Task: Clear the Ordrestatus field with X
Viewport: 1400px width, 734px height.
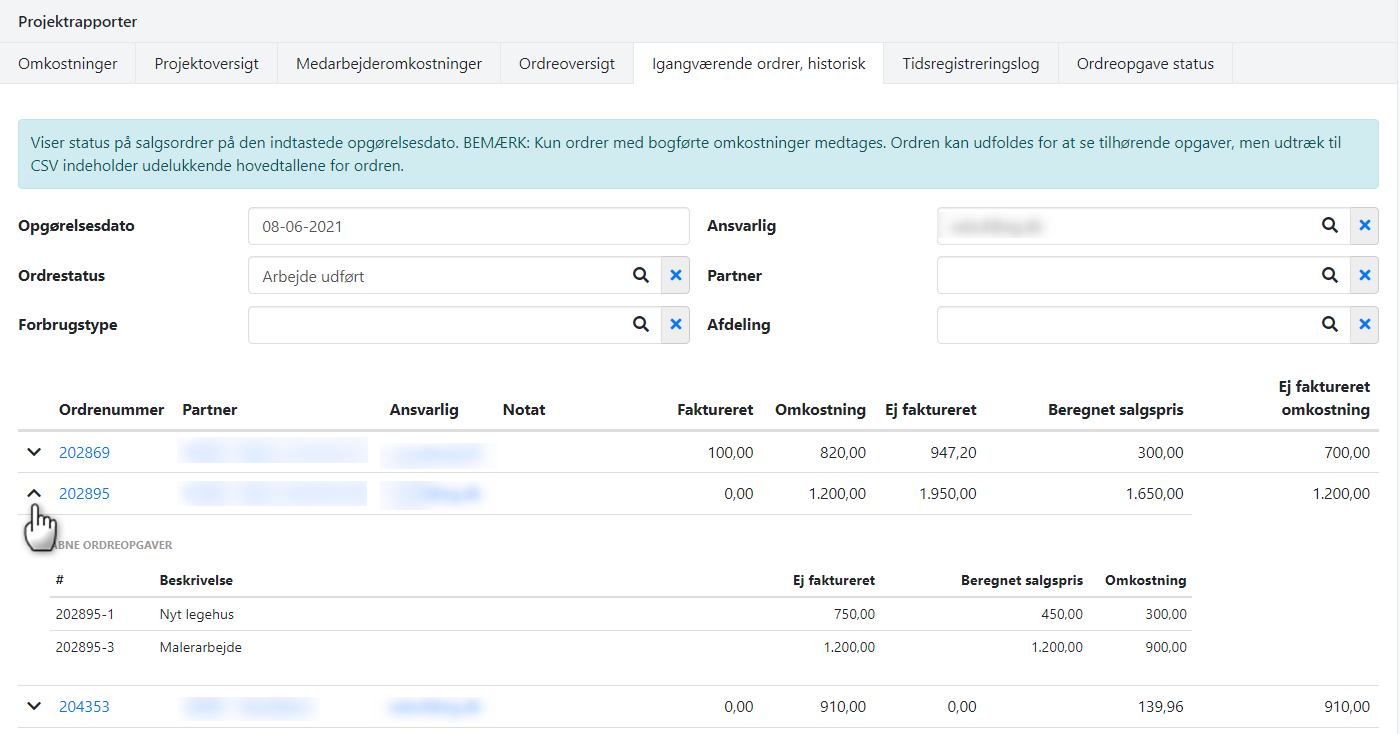Action: (x=676, y=275)
